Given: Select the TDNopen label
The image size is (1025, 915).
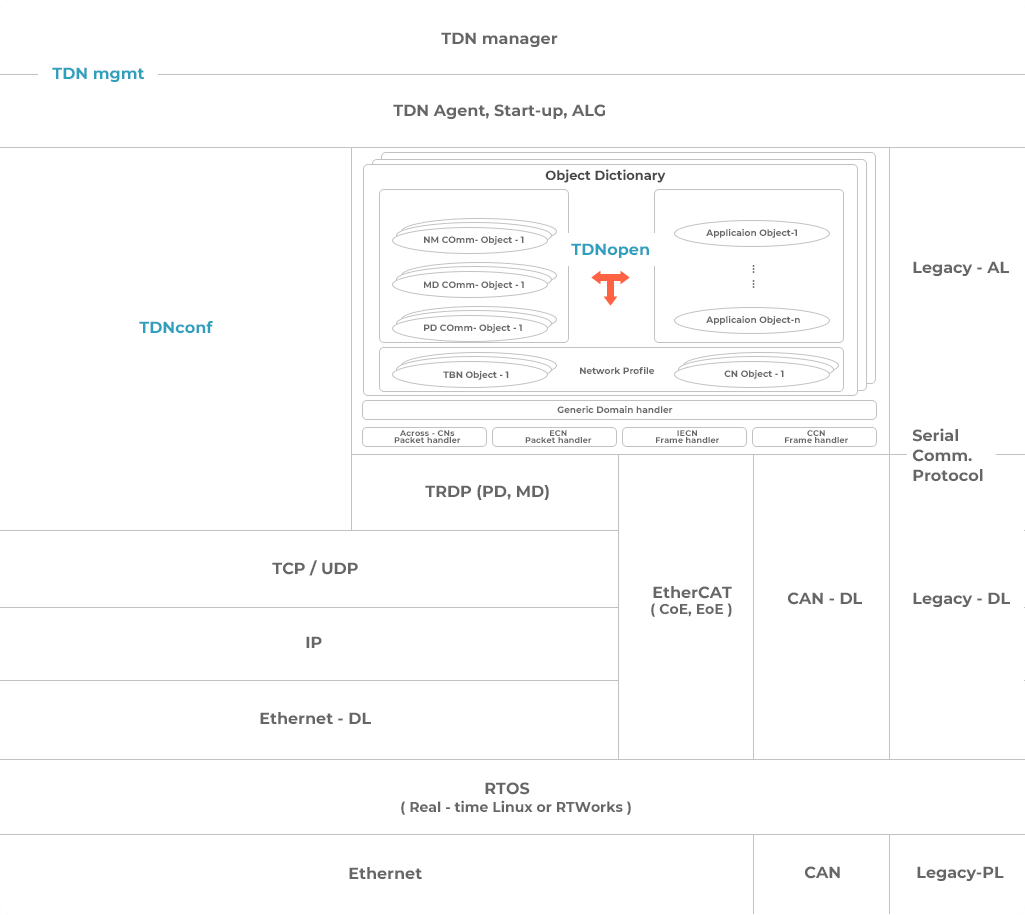Looking at the screenshot, I should point(610,250).
